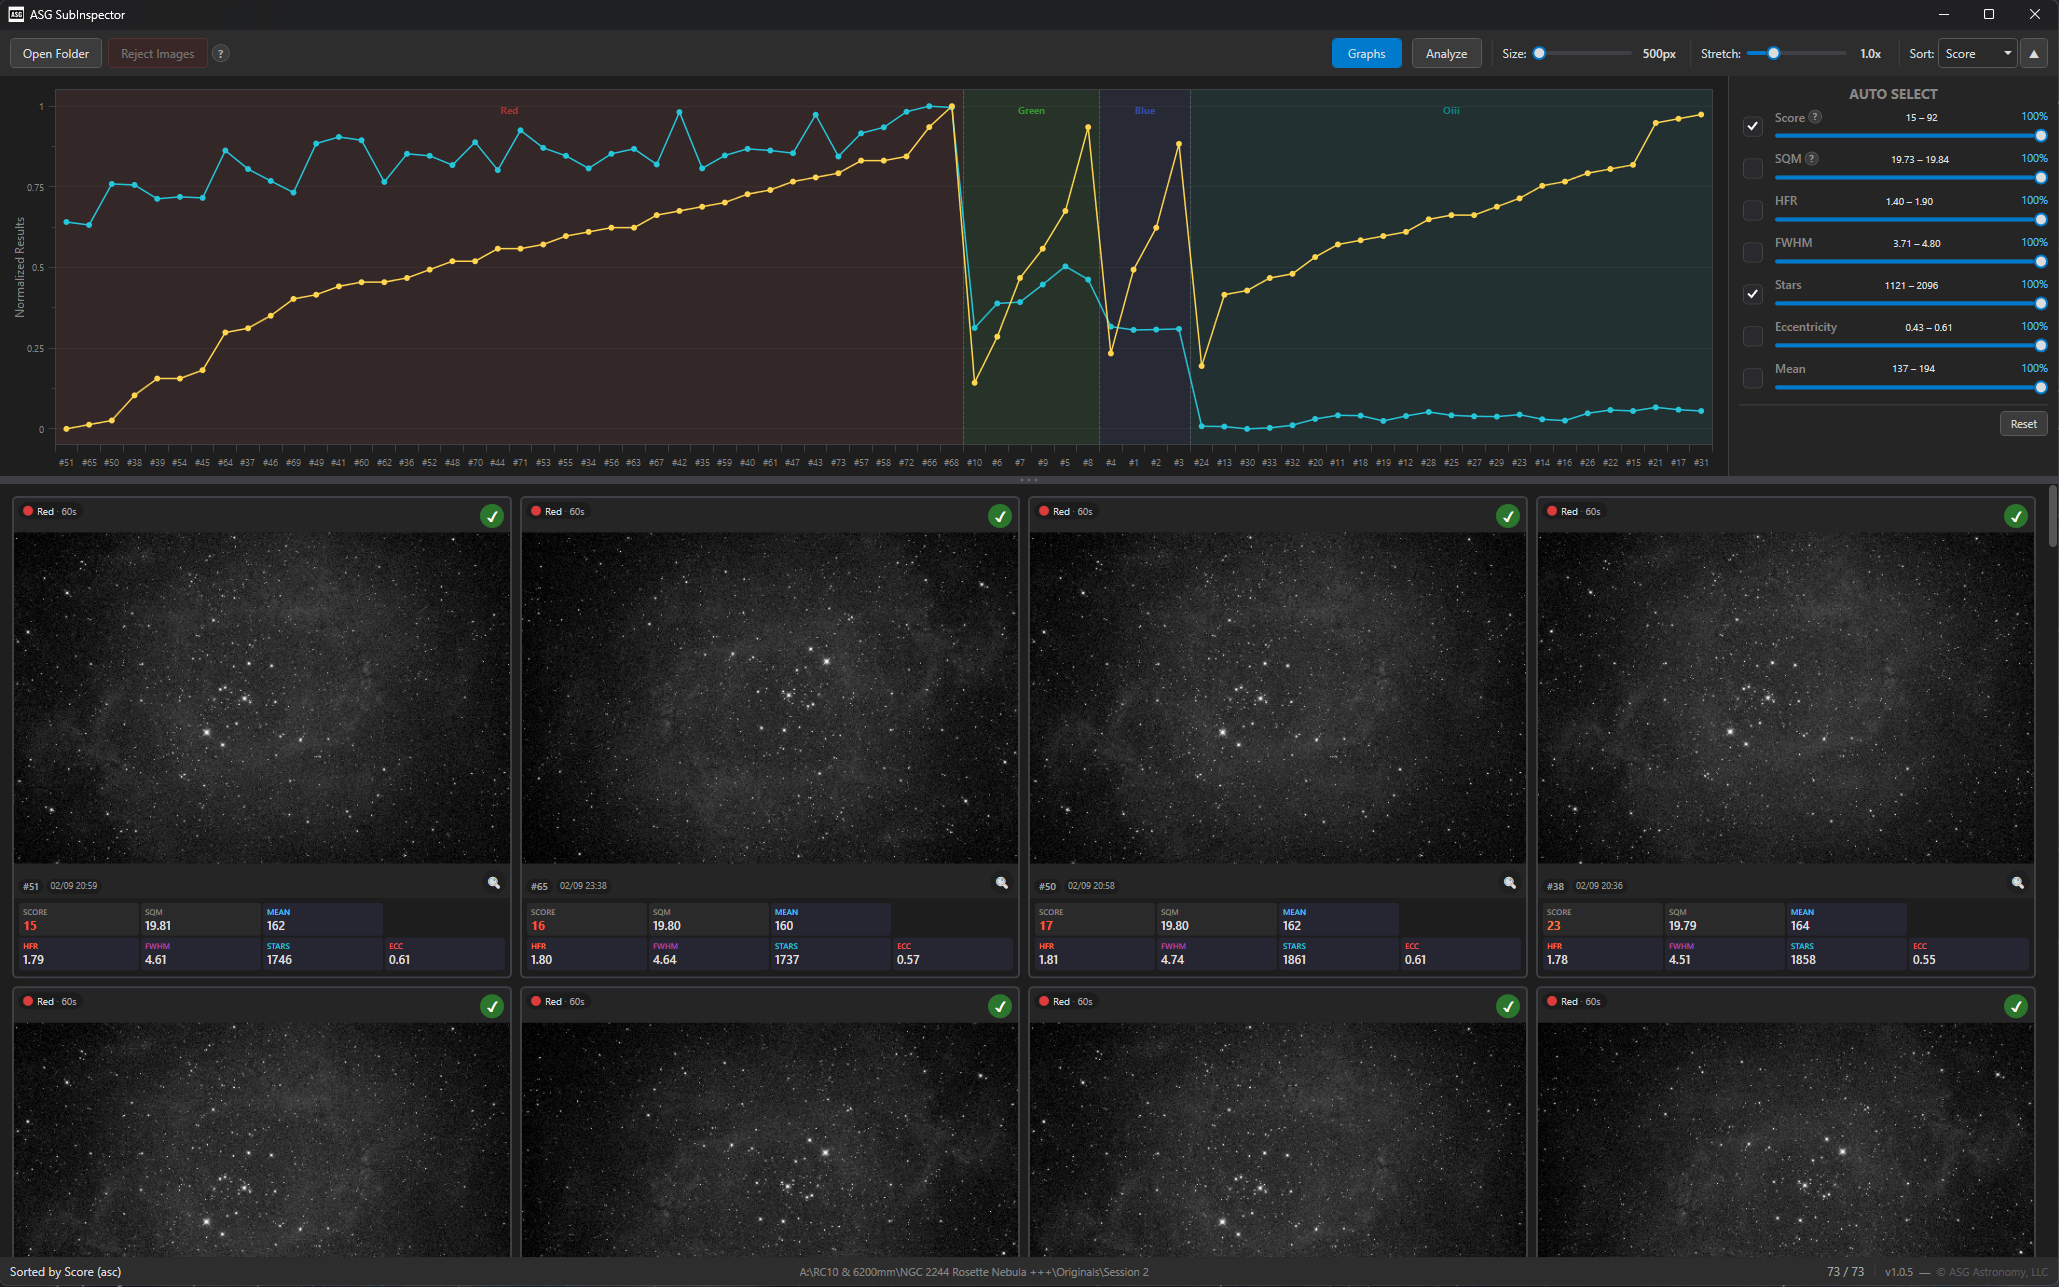
Task: Select the #65 Red frame thumbnail
Action: pyautogui.click(x=769, y=698)
